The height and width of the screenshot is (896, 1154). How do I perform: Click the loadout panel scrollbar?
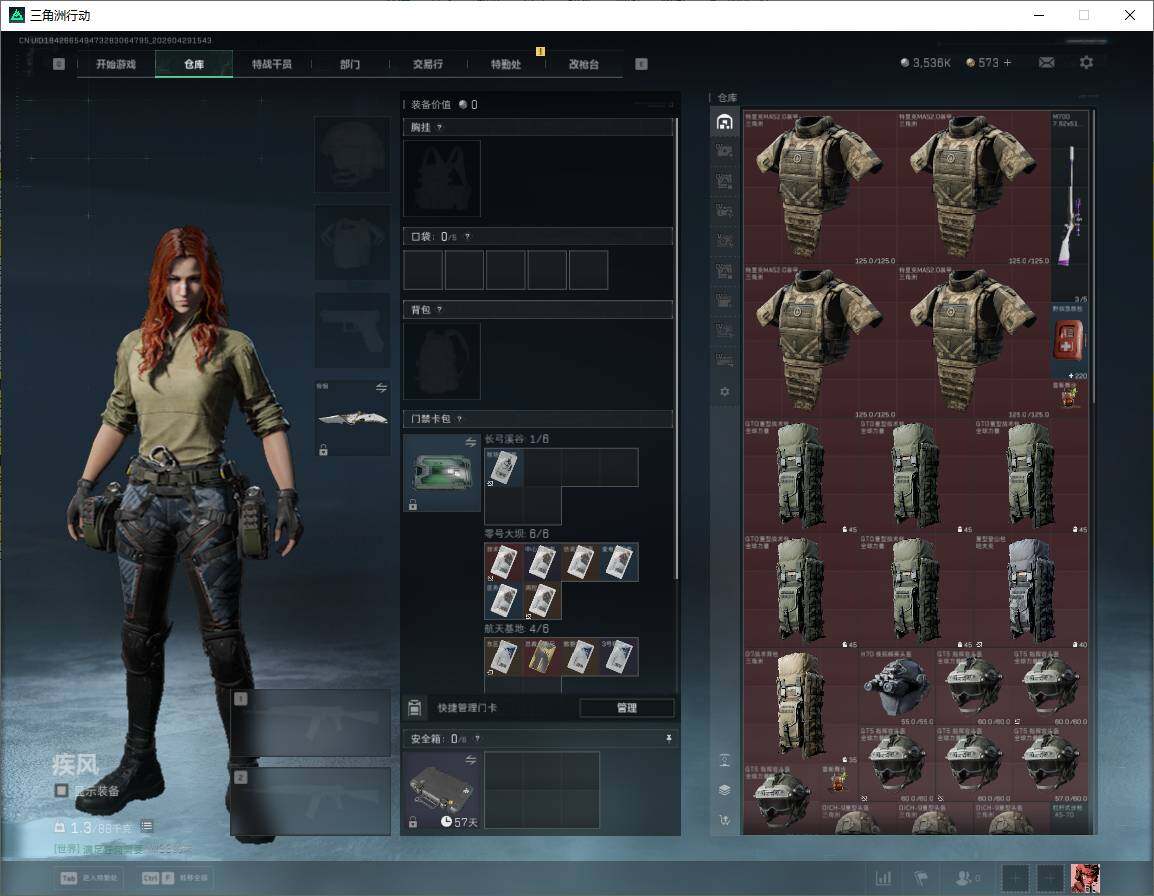tap(676, 346)
